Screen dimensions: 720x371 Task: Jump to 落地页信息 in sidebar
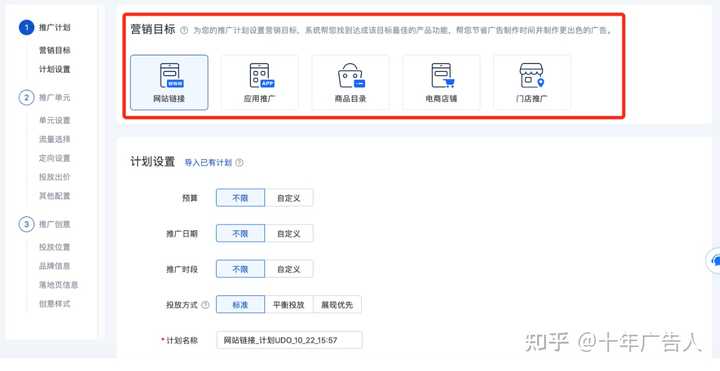(x=58, y=285)
